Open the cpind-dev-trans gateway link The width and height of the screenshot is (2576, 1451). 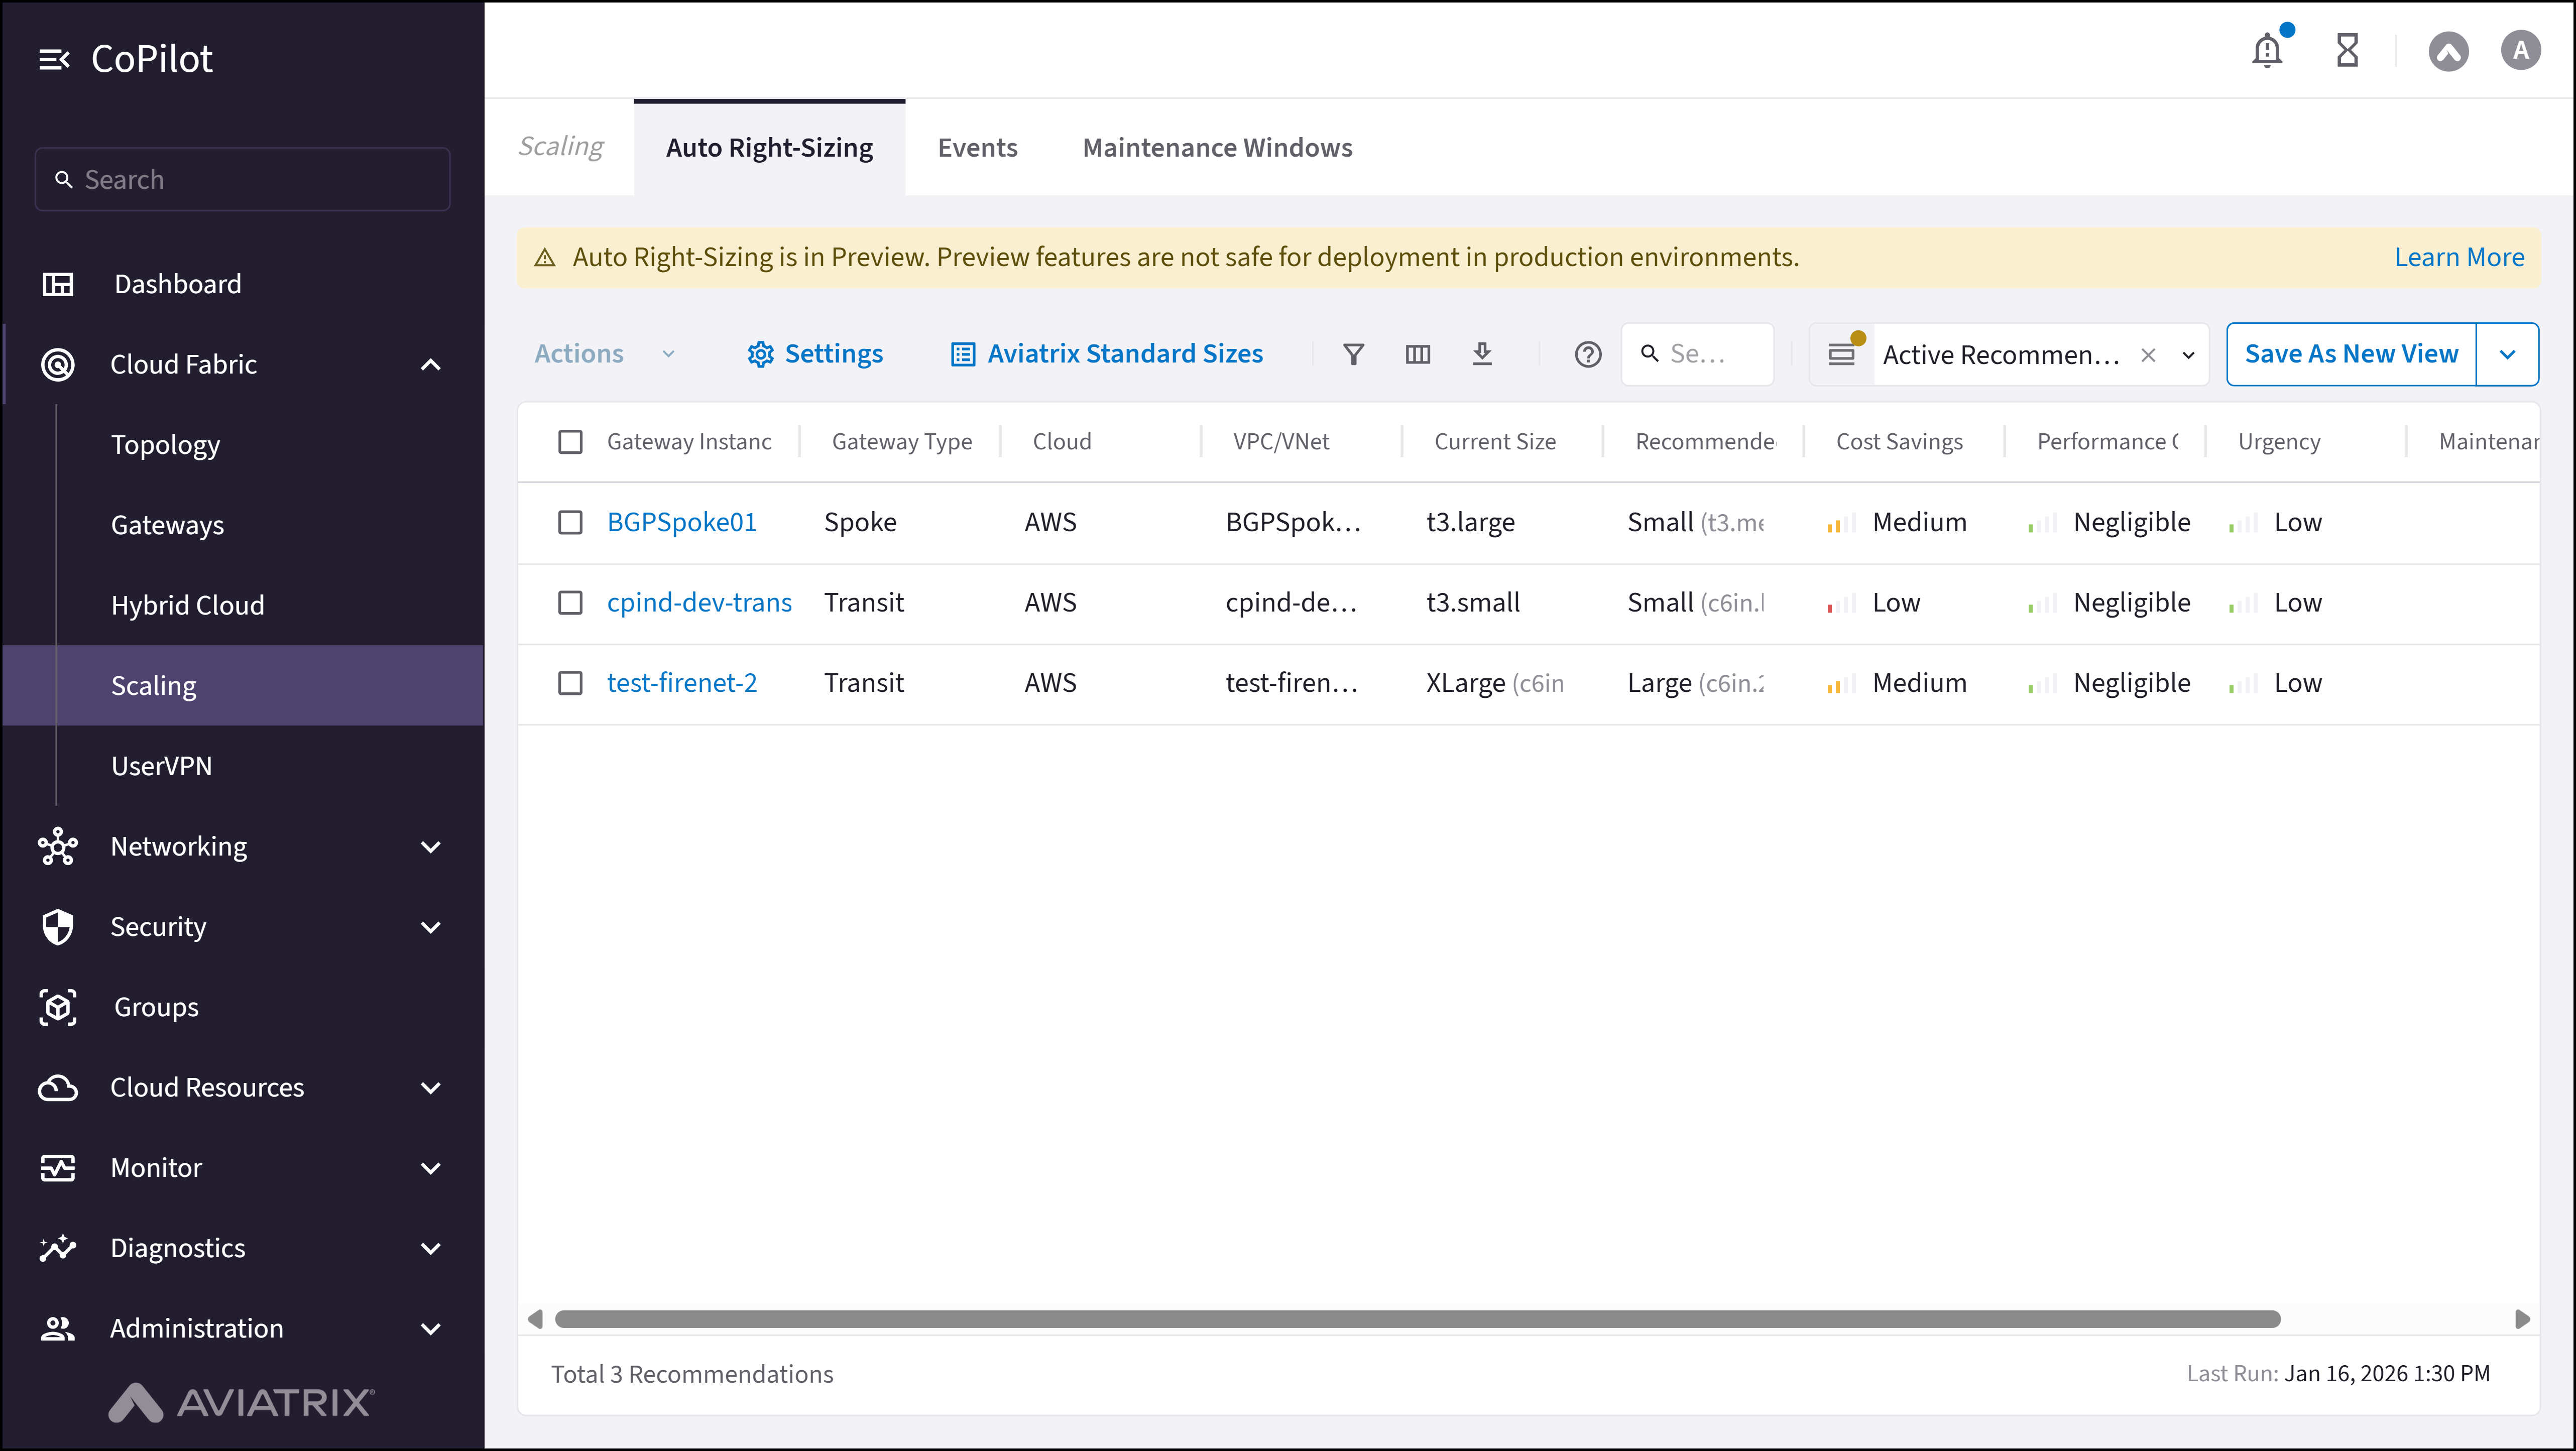pos(699,603)
